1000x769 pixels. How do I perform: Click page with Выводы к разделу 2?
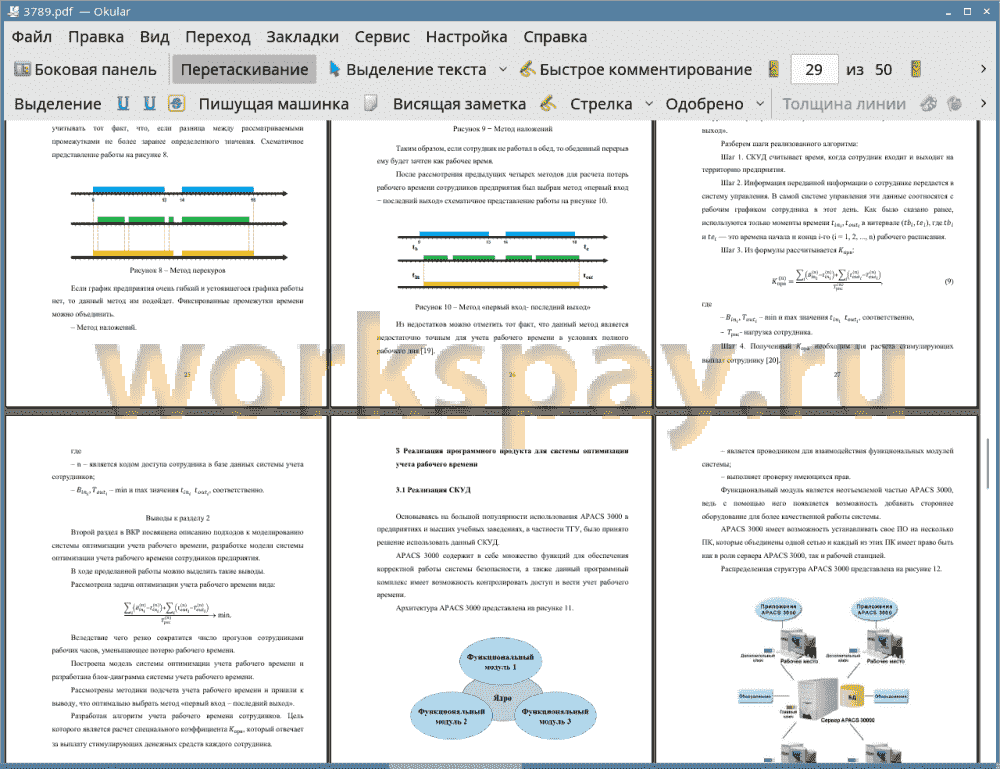click(166, 590)
